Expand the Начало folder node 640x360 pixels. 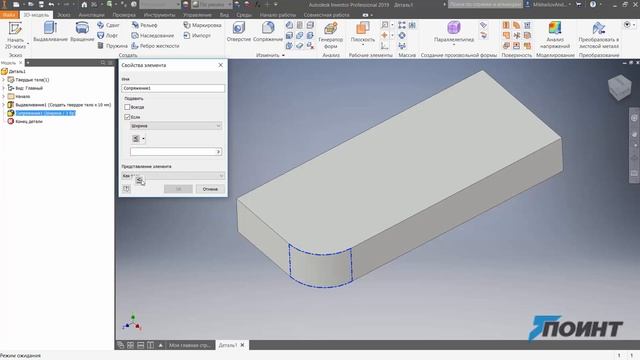[x=4, y=96]
